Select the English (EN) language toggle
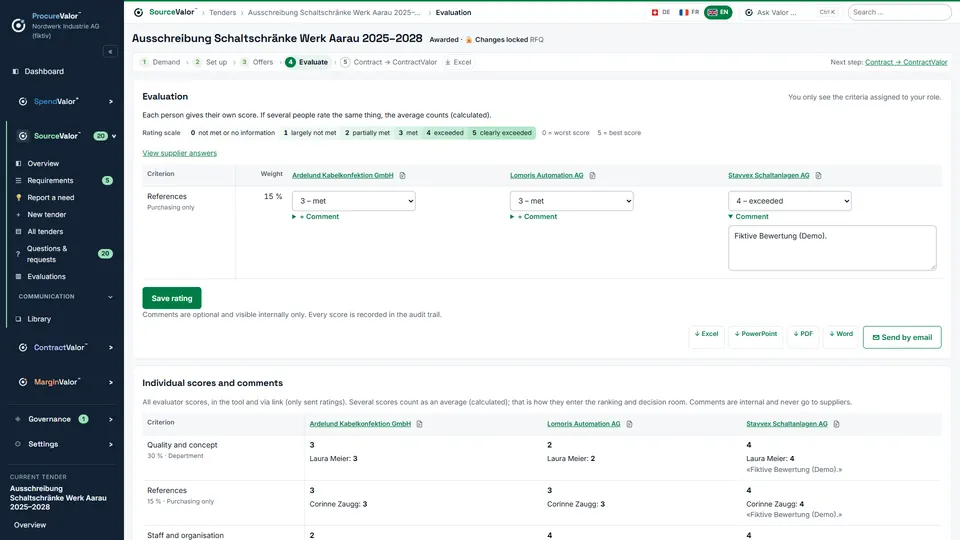The image size is (960, 540). [x=718, y=12]
